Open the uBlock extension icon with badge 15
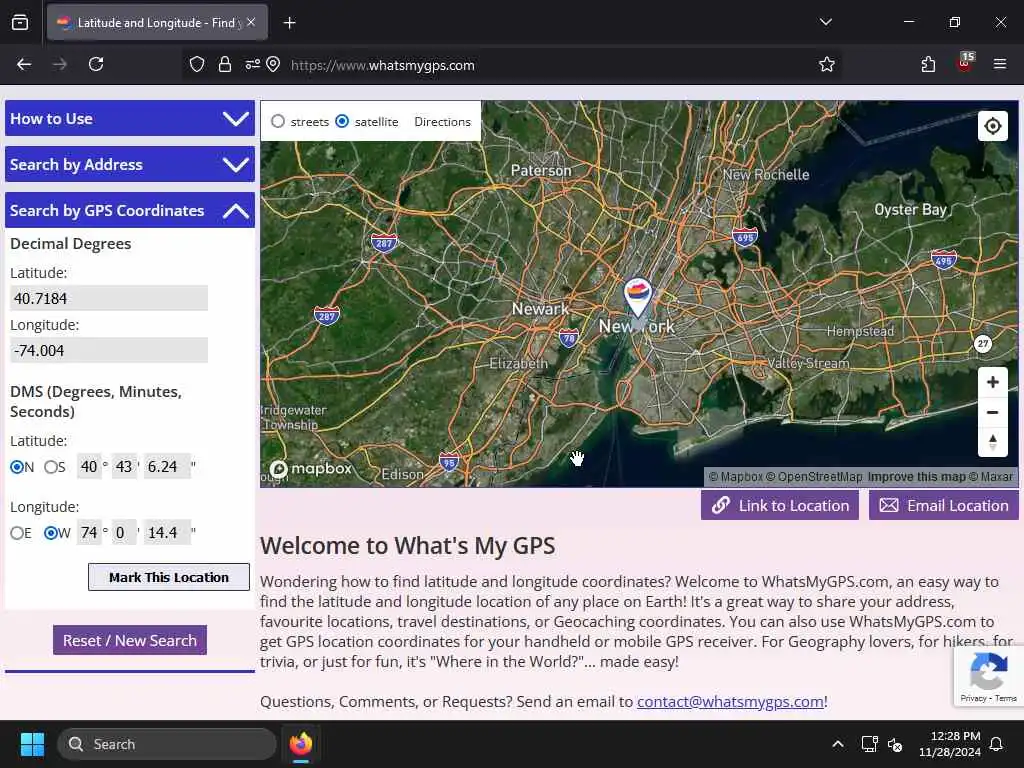The width and height of the screenshot is (1024, 768). click(x=965, y=63)
